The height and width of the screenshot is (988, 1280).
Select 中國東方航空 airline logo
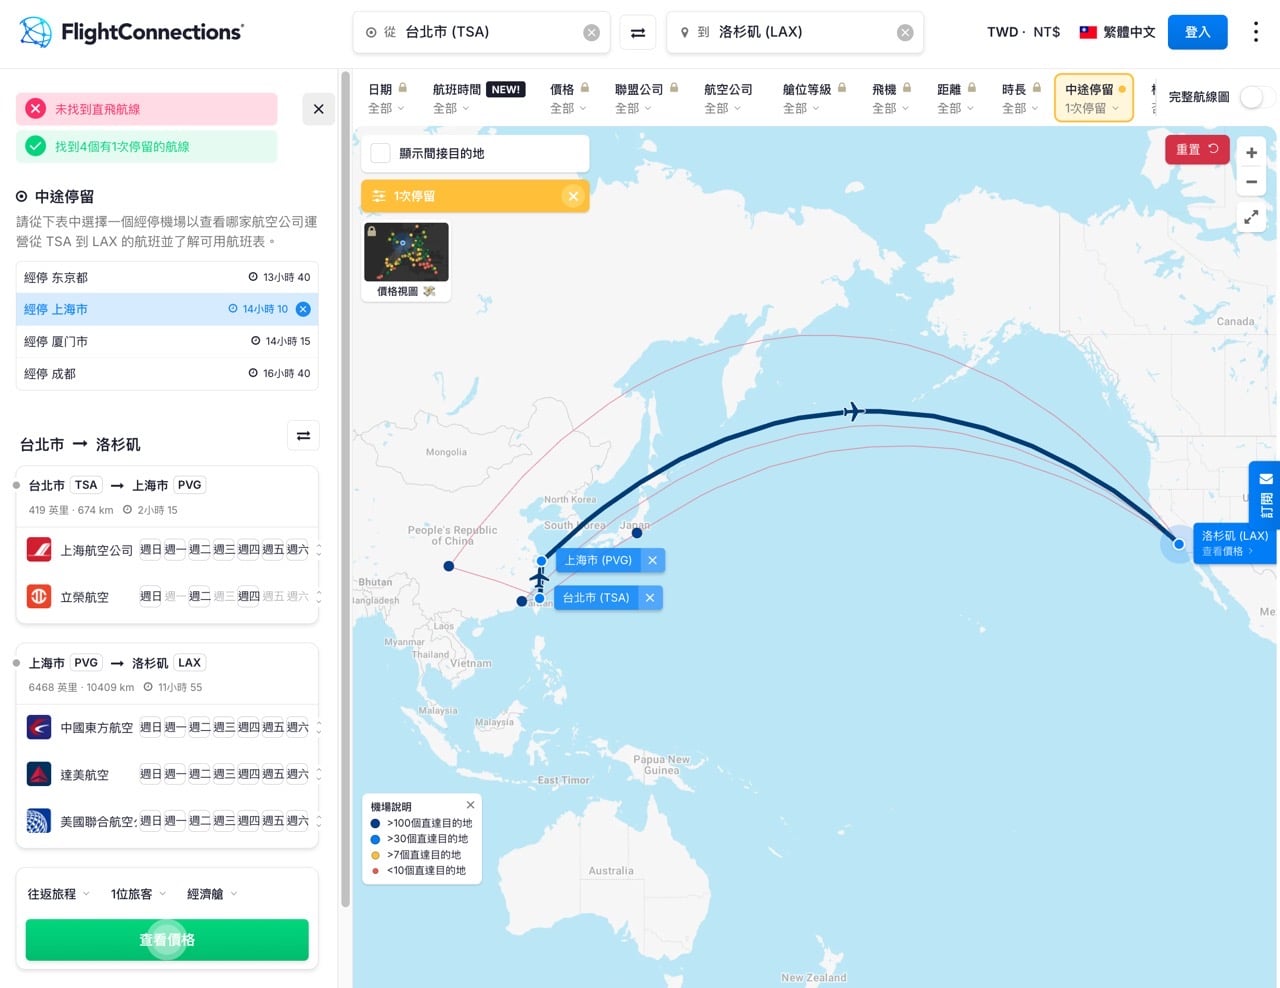pos(39,727)
